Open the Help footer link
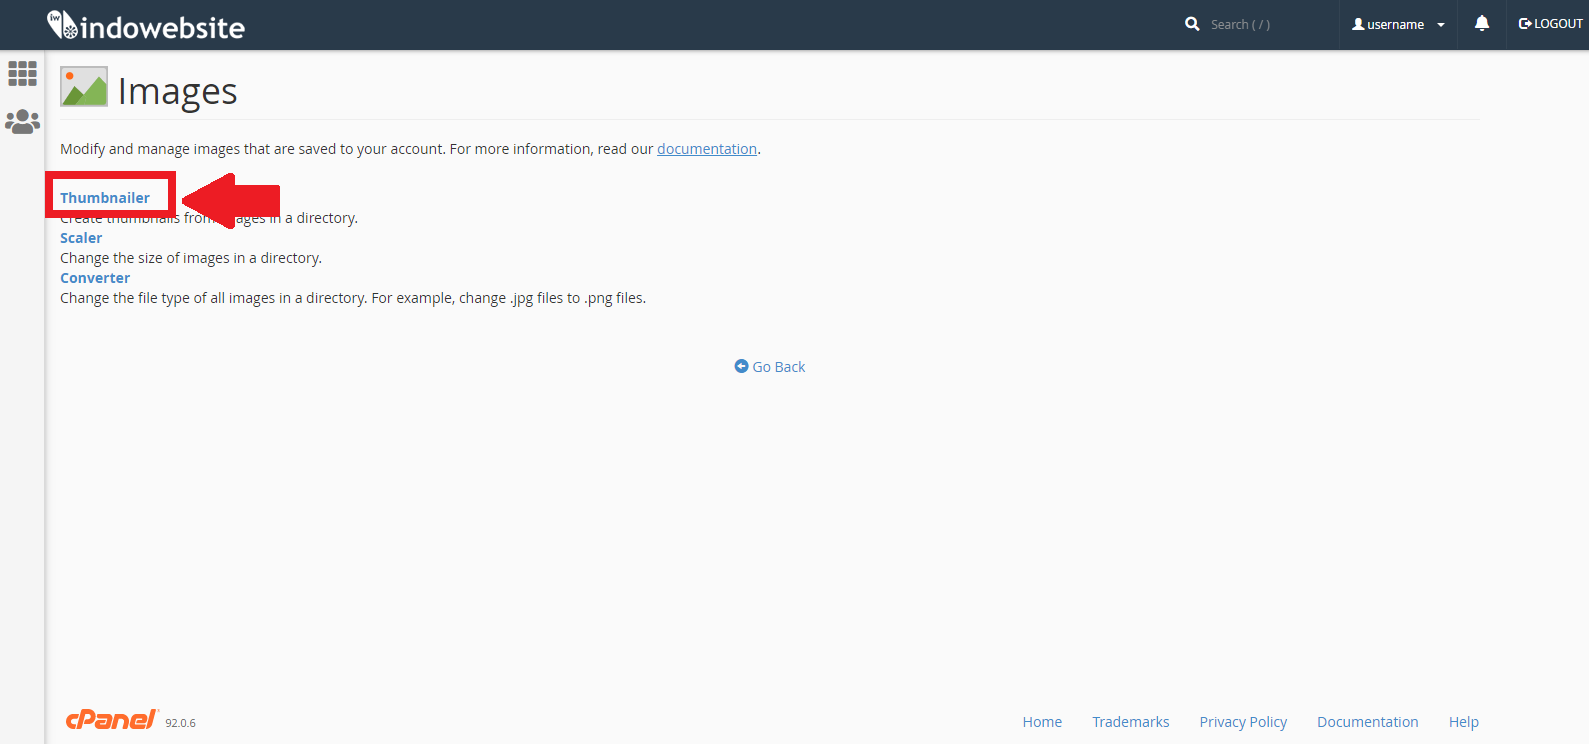1589x744 pixels. click(1464, 722)
